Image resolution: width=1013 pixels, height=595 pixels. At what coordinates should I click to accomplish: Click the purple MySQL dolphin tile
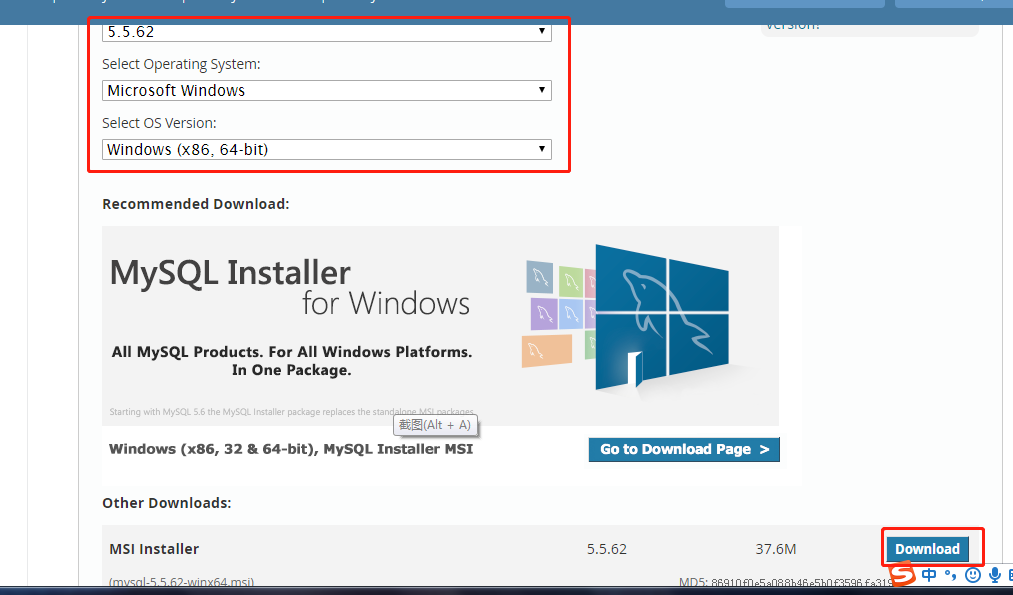[x=544, y=312]
